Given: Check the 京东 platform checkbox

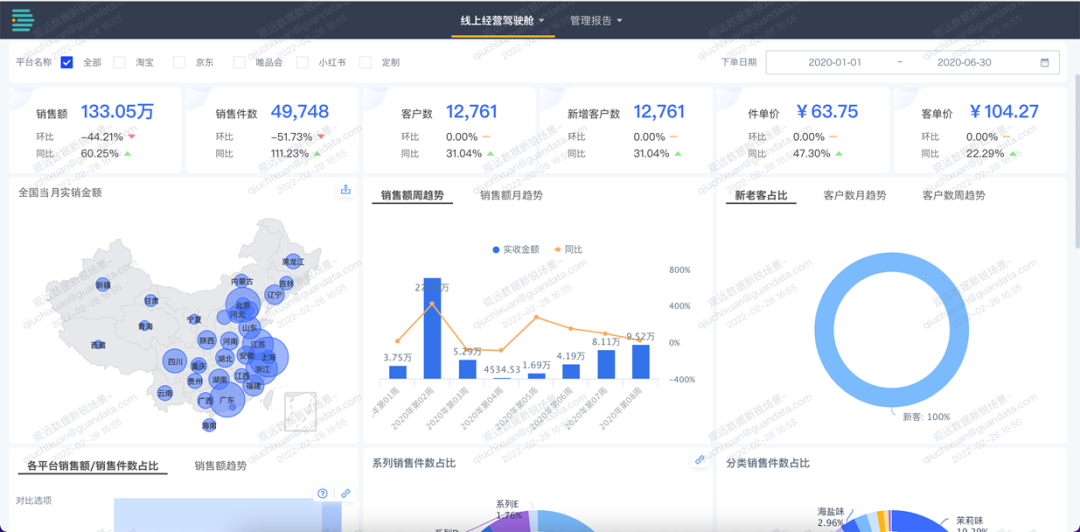Looking at the screenshot, I should coord(179,62).
